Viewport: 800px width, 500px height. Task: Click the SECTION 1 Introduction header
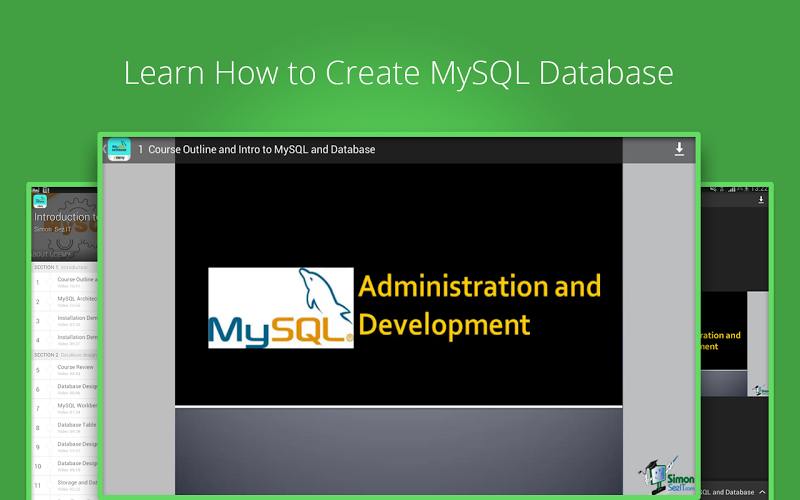pos(64,267)
